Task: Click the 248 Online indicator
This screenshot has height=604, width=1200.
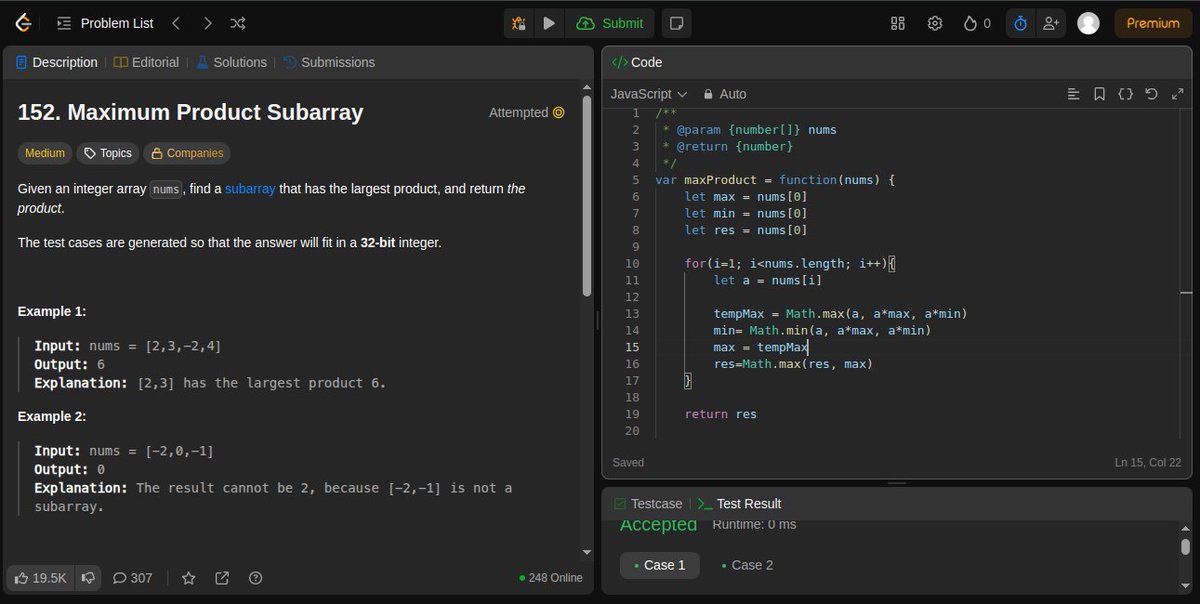Action: tap(551, 578)
